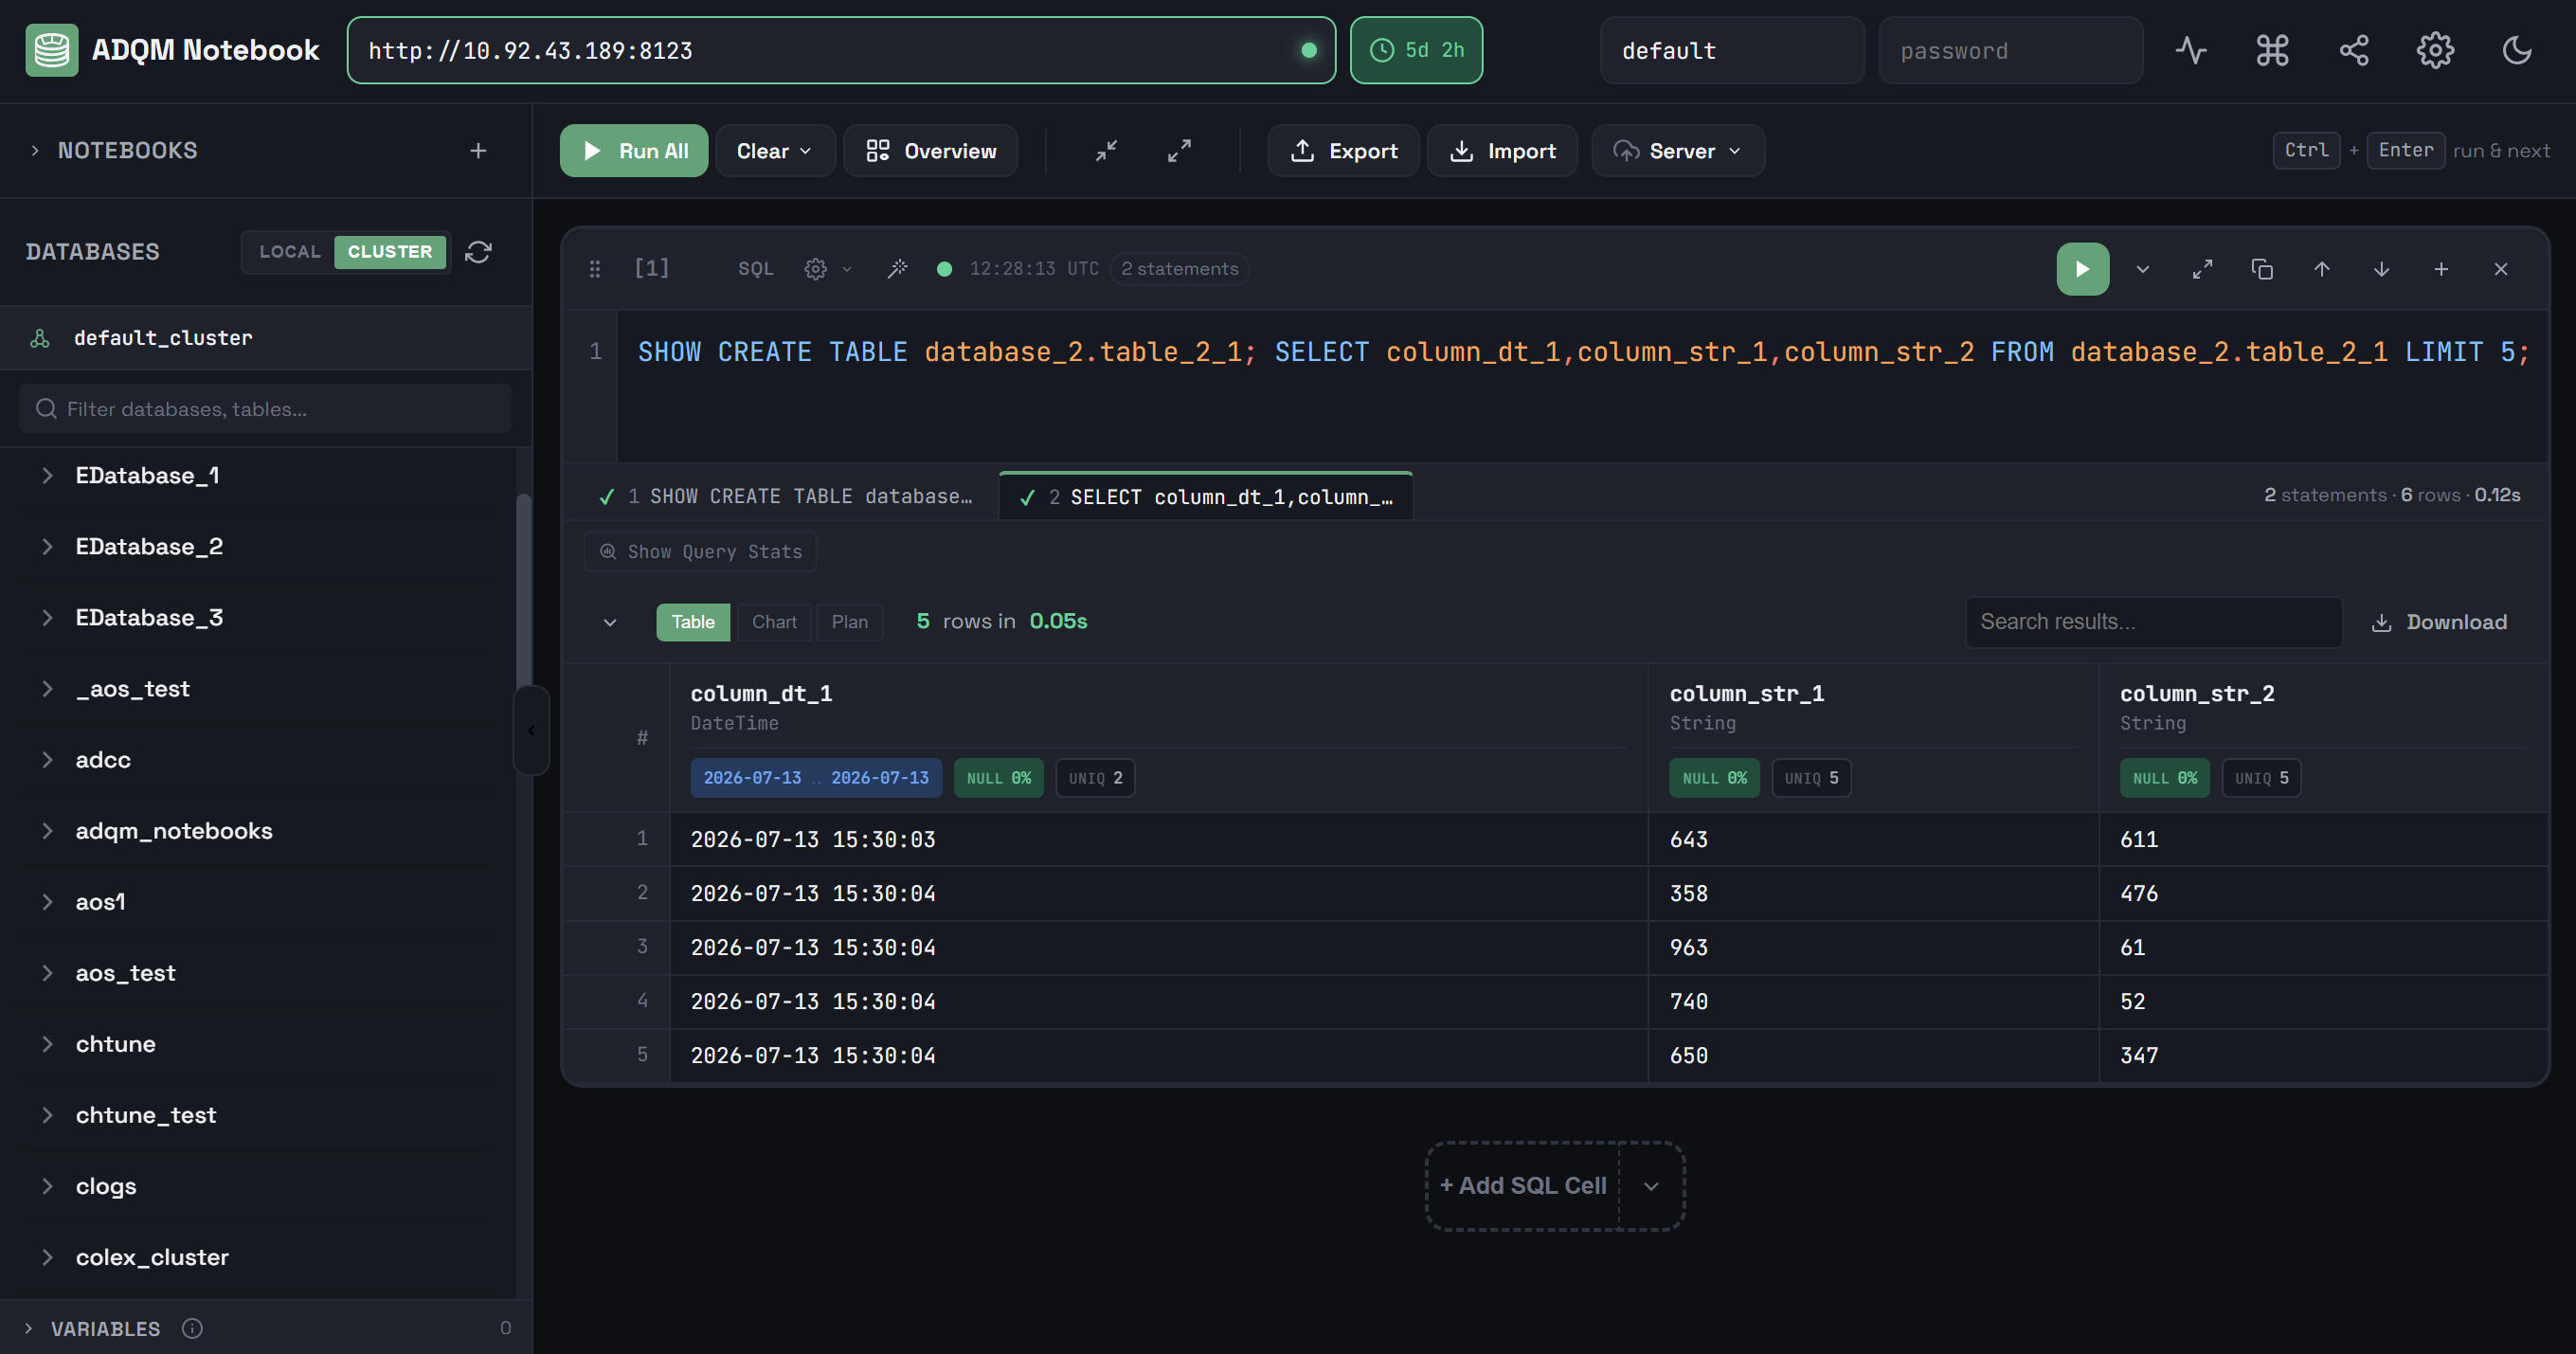Open the Clear dropdown
The height and width of the screenshot is (1354, 2576).
[x=775, y=151]
